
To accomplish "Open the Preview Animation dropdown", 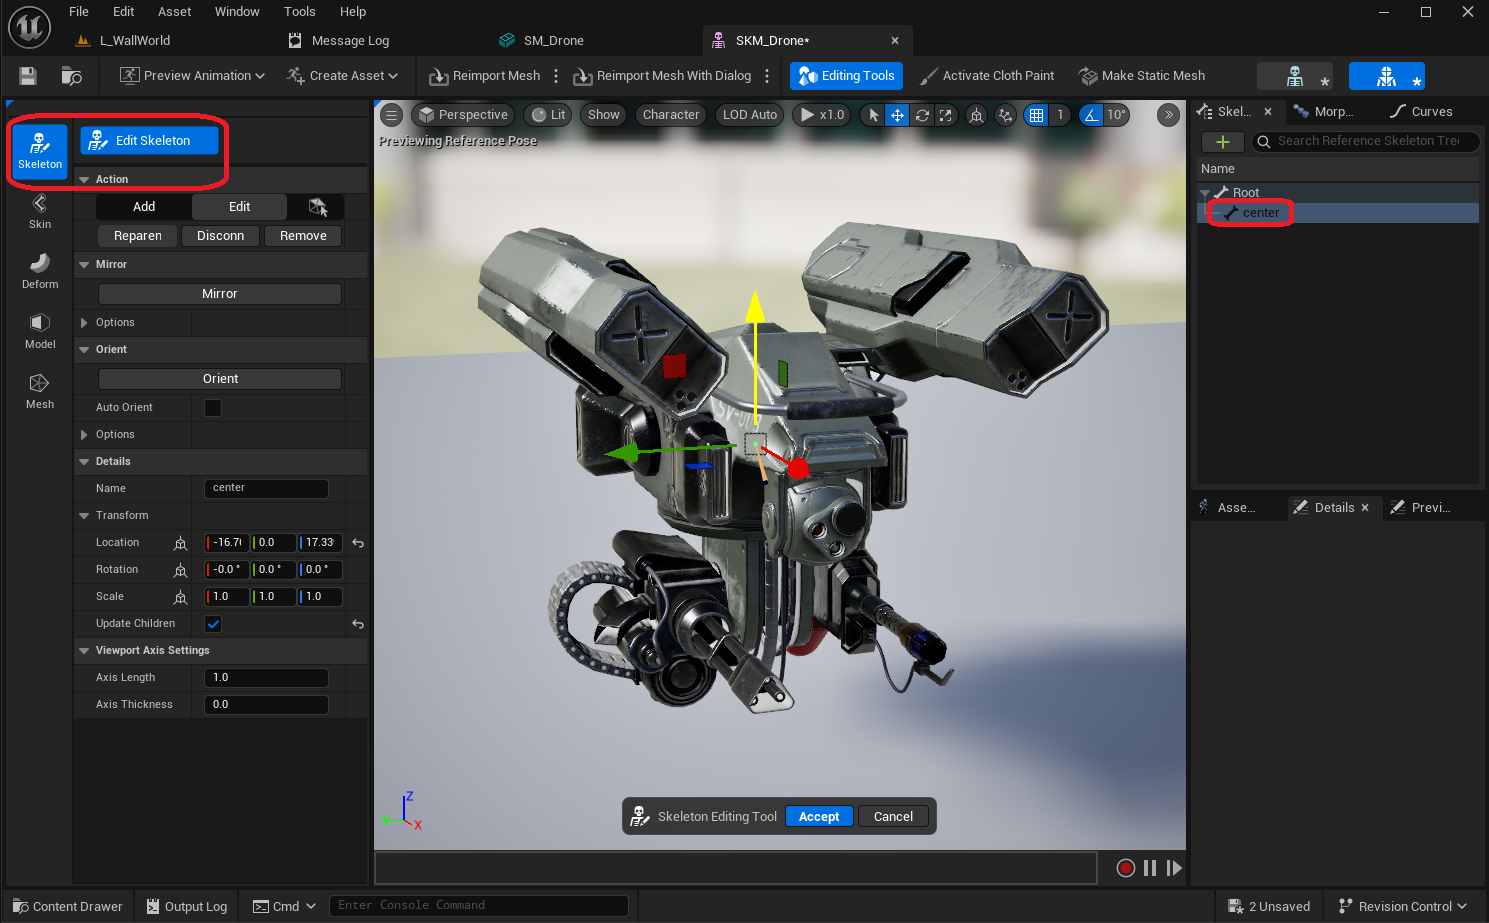I will [192, 76].
